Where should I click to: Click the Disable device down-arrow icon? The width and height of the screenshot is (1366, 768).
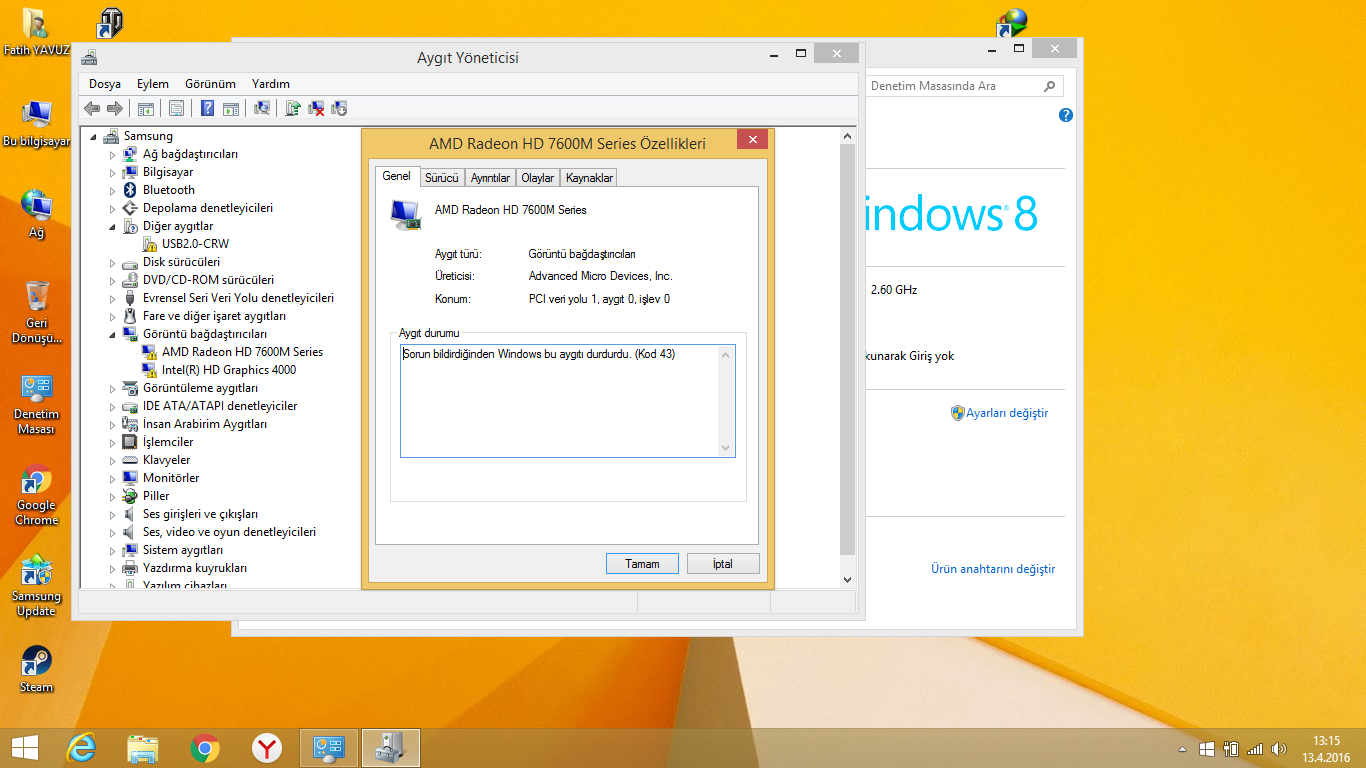[x=339, y=108]
